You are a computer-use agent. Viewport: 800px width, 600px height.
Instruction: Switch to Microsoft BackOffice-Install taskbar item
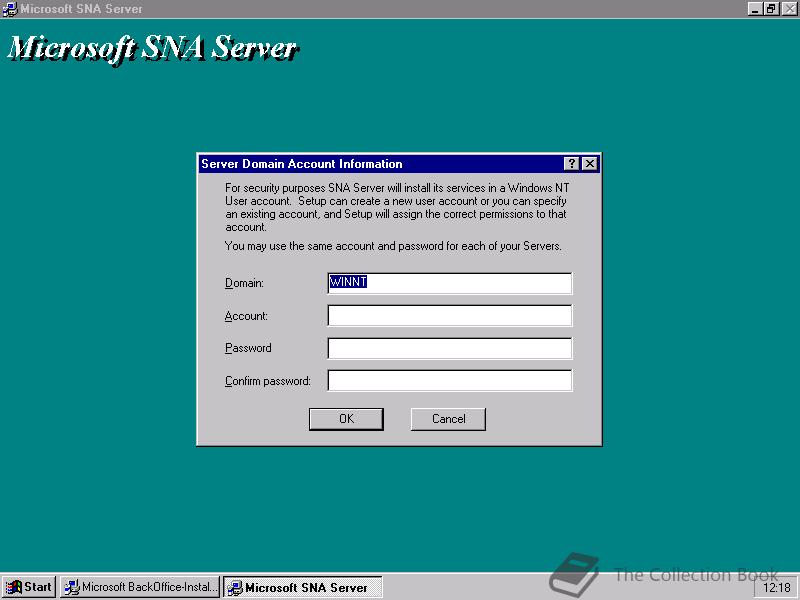[140, 587]
